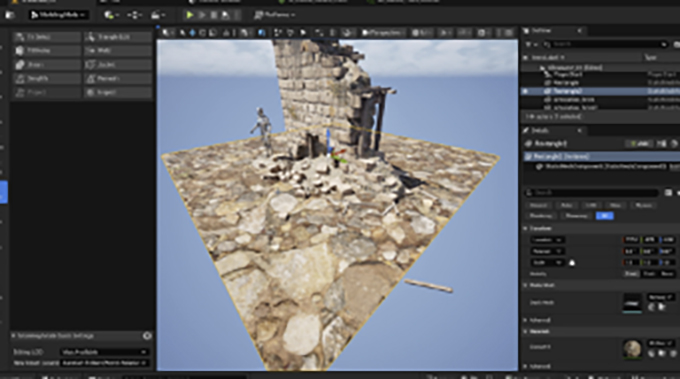Click the Save icon in main toolbar
The height and width of the screenshot is (379, 680).
(10, 15)
